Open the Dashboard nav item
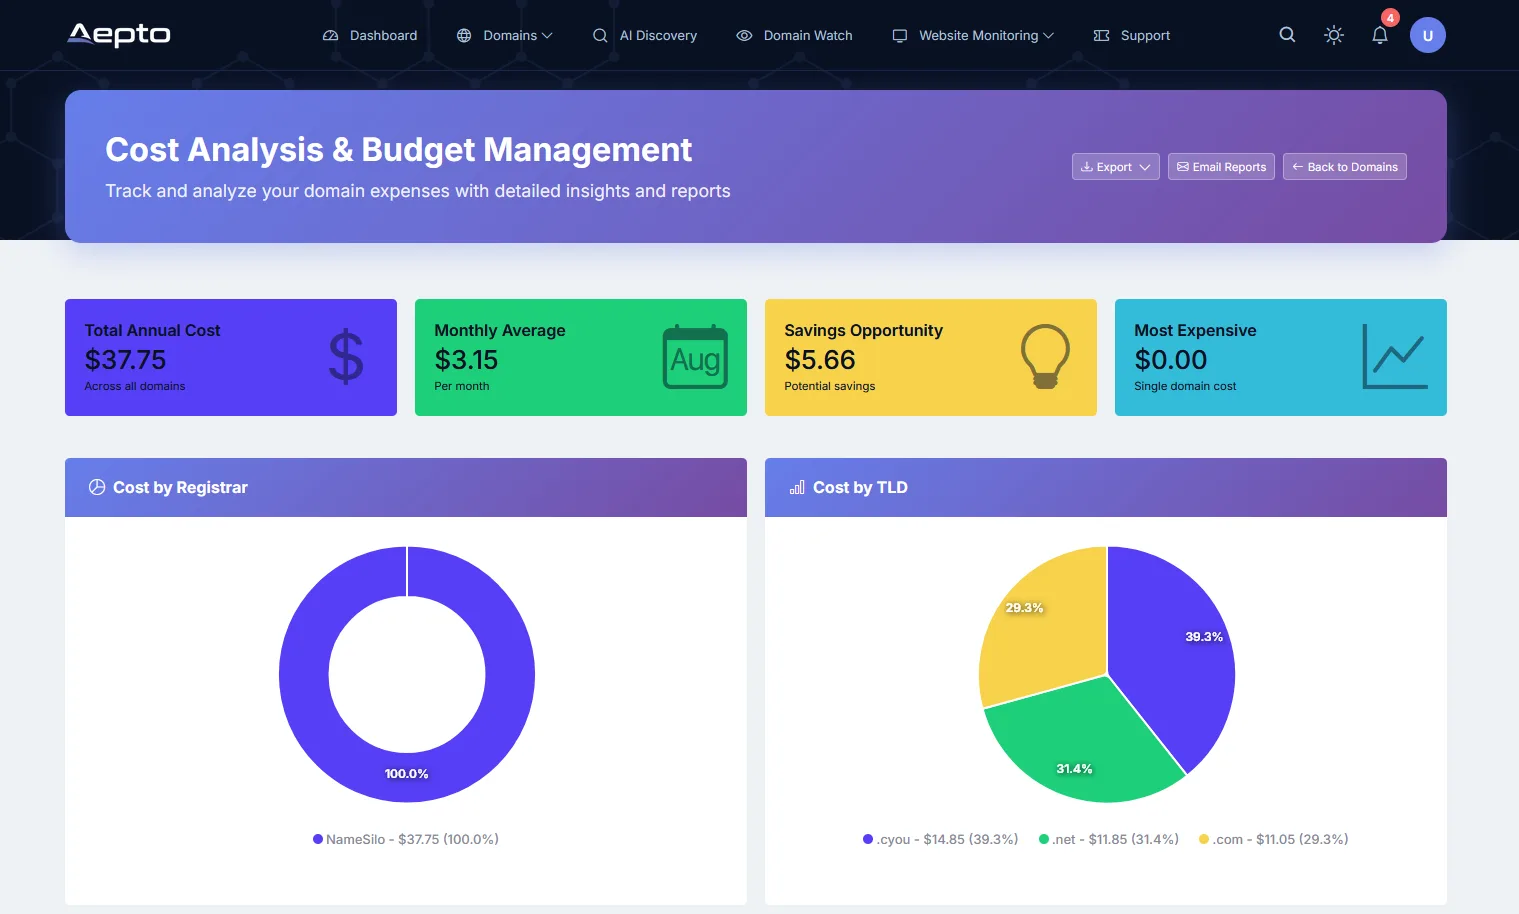Screen dimensions: 1519x914 370,35
